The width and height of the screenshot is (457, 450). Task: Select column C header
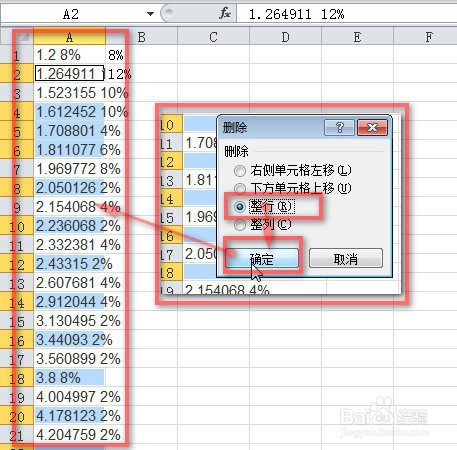[x=213, y=37]
